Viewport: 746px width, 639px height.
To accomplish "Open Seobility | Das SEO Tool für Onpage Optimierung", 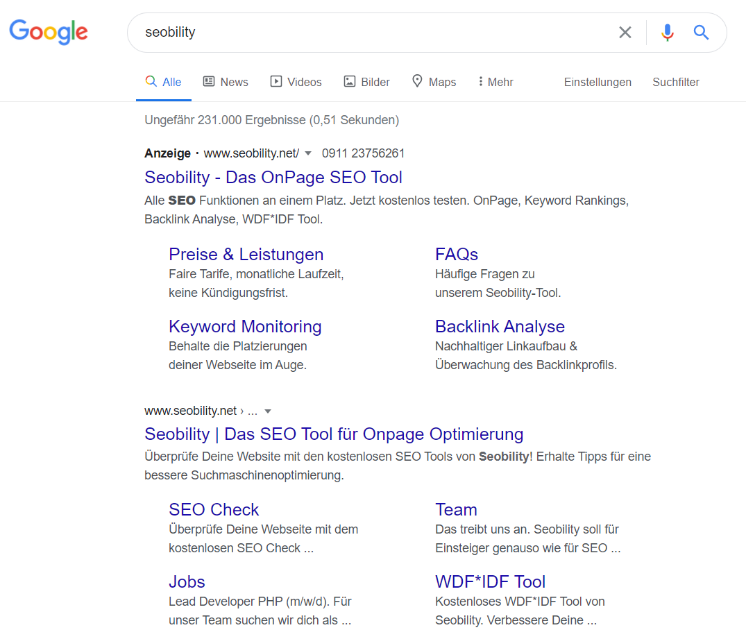I will click(334, 434).
